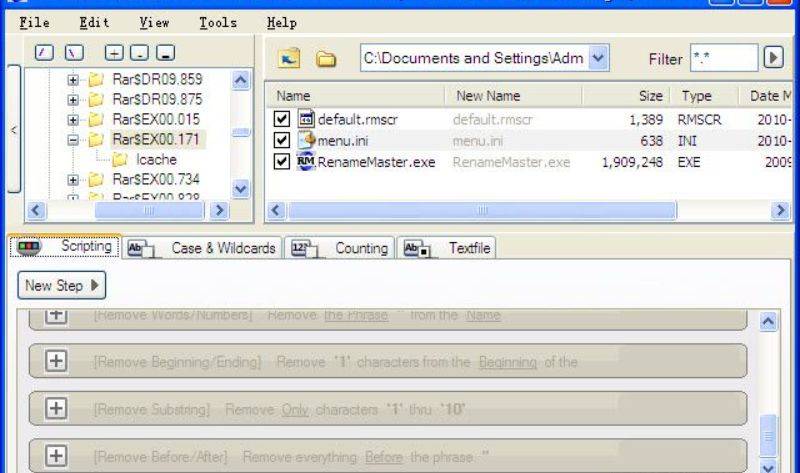Screen dimensions: 800x473
Task: Expand the Remove Beginning/Ending step
Action: click(56, 361)
